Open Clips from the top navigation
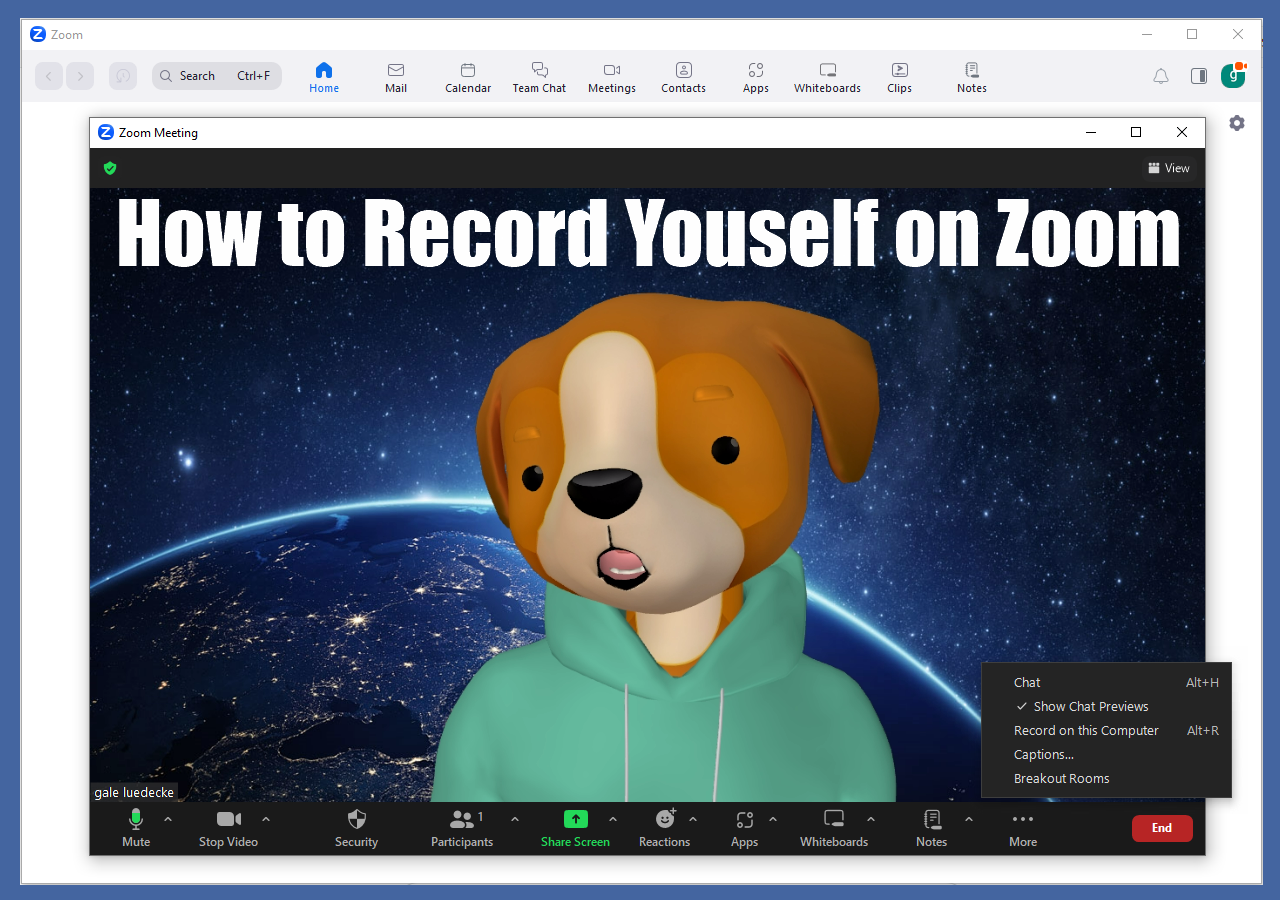The height and width of the screenshot is (900, 1280). 899,76
